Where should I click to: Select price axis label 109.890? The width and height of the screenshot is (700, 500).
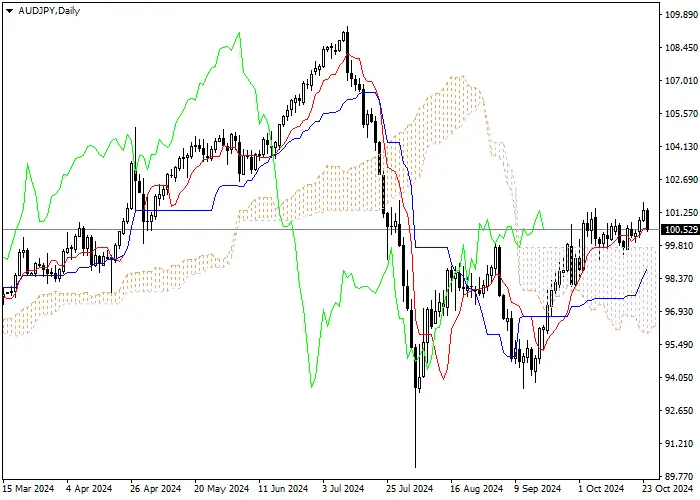coord(681,15)
